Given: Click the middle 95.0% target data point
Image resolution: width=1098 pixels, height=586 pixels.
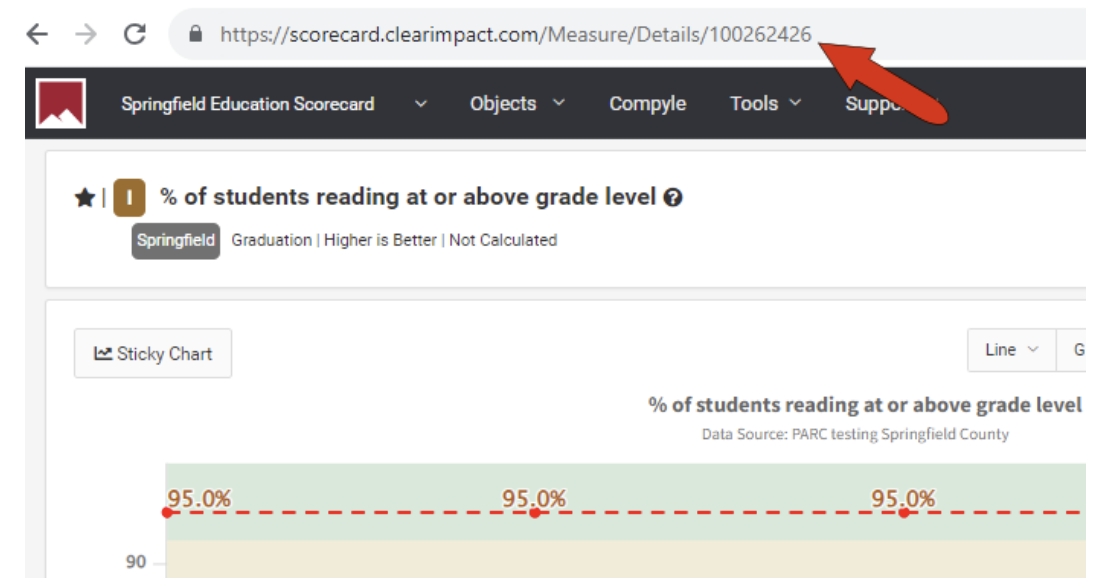Looking at the screenshot, I should [535, 513].
